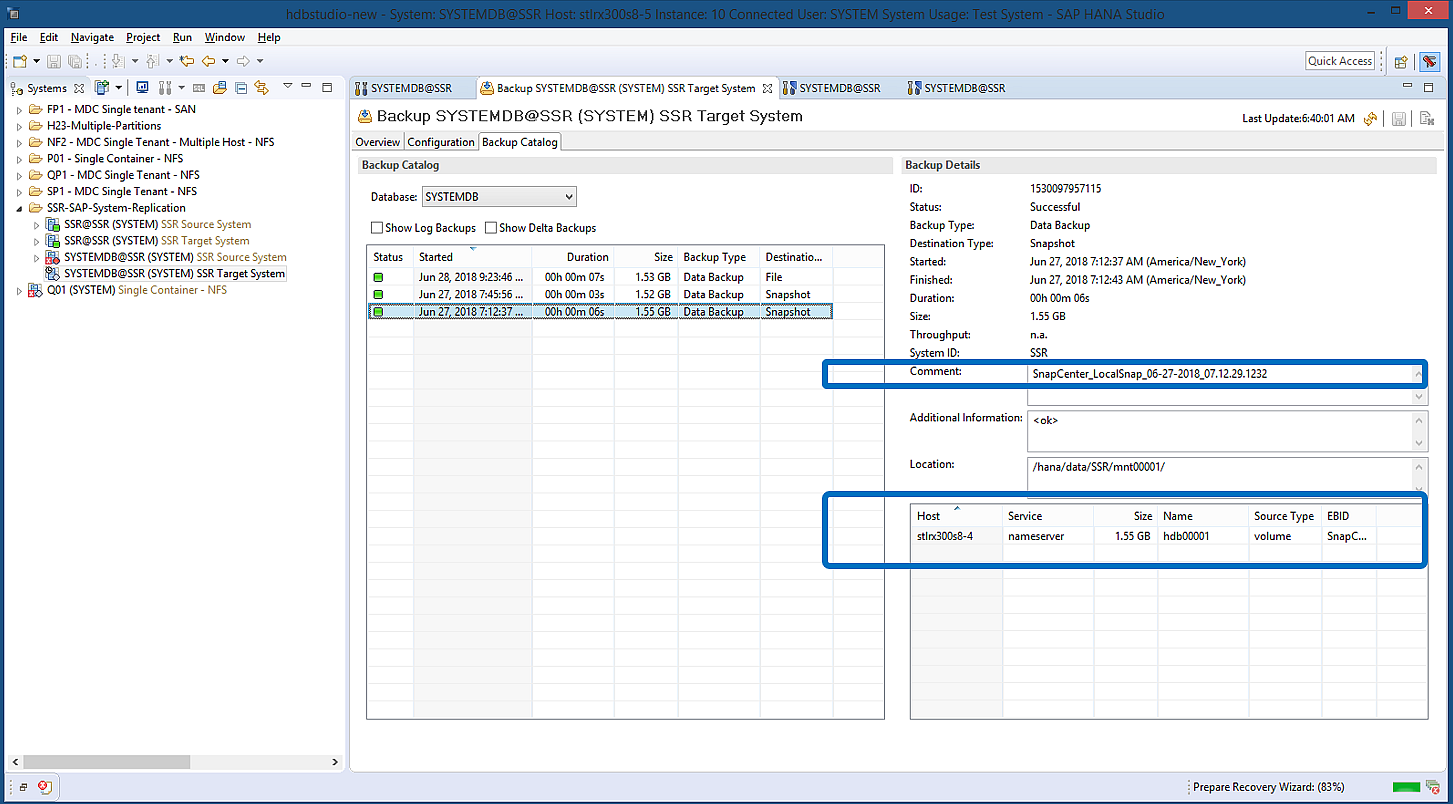Enable Show Delta Backups checkbox
This screenshot has width=1453, height=804.
[491, 228]
